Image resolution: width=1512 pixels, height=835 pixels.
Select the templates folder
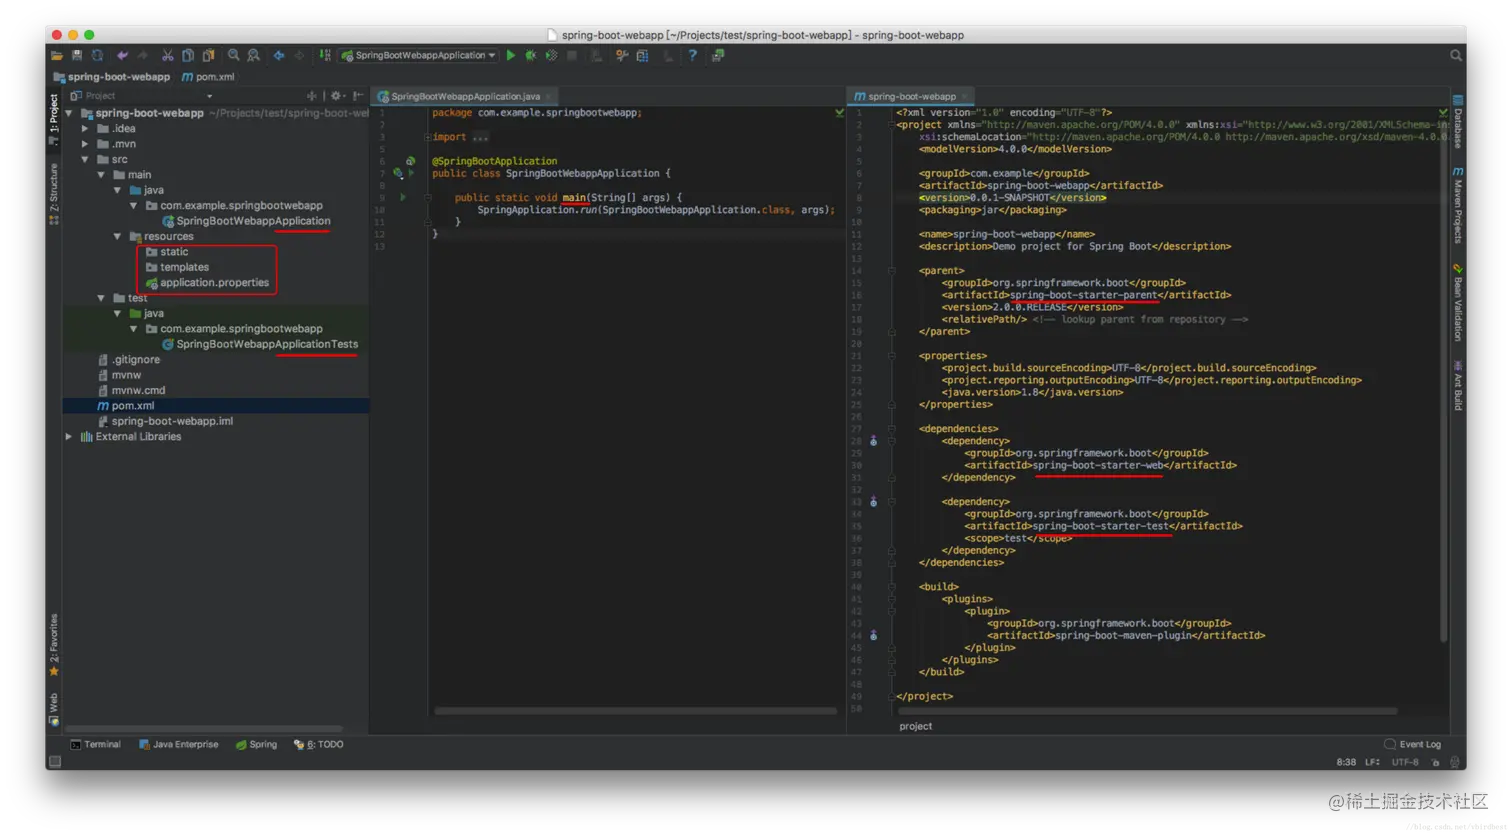[177, 268]
